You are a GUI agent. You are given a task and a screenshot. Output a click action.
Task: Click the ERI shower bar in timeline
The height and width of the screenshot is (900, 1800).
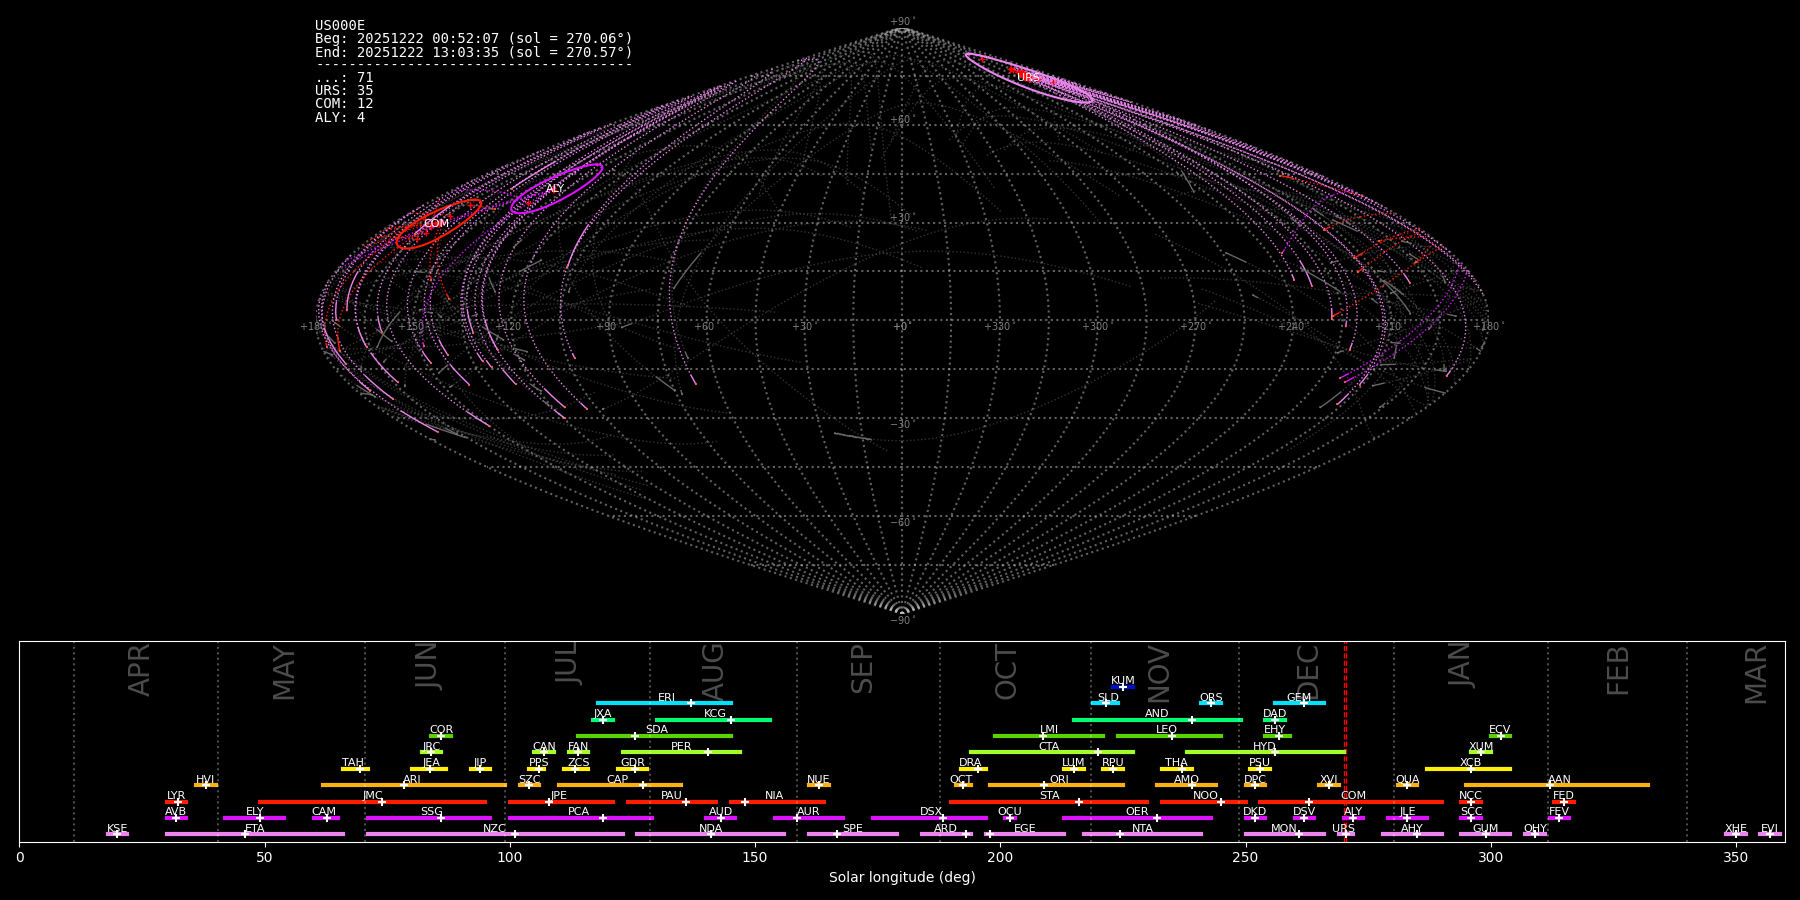(664, 703)
